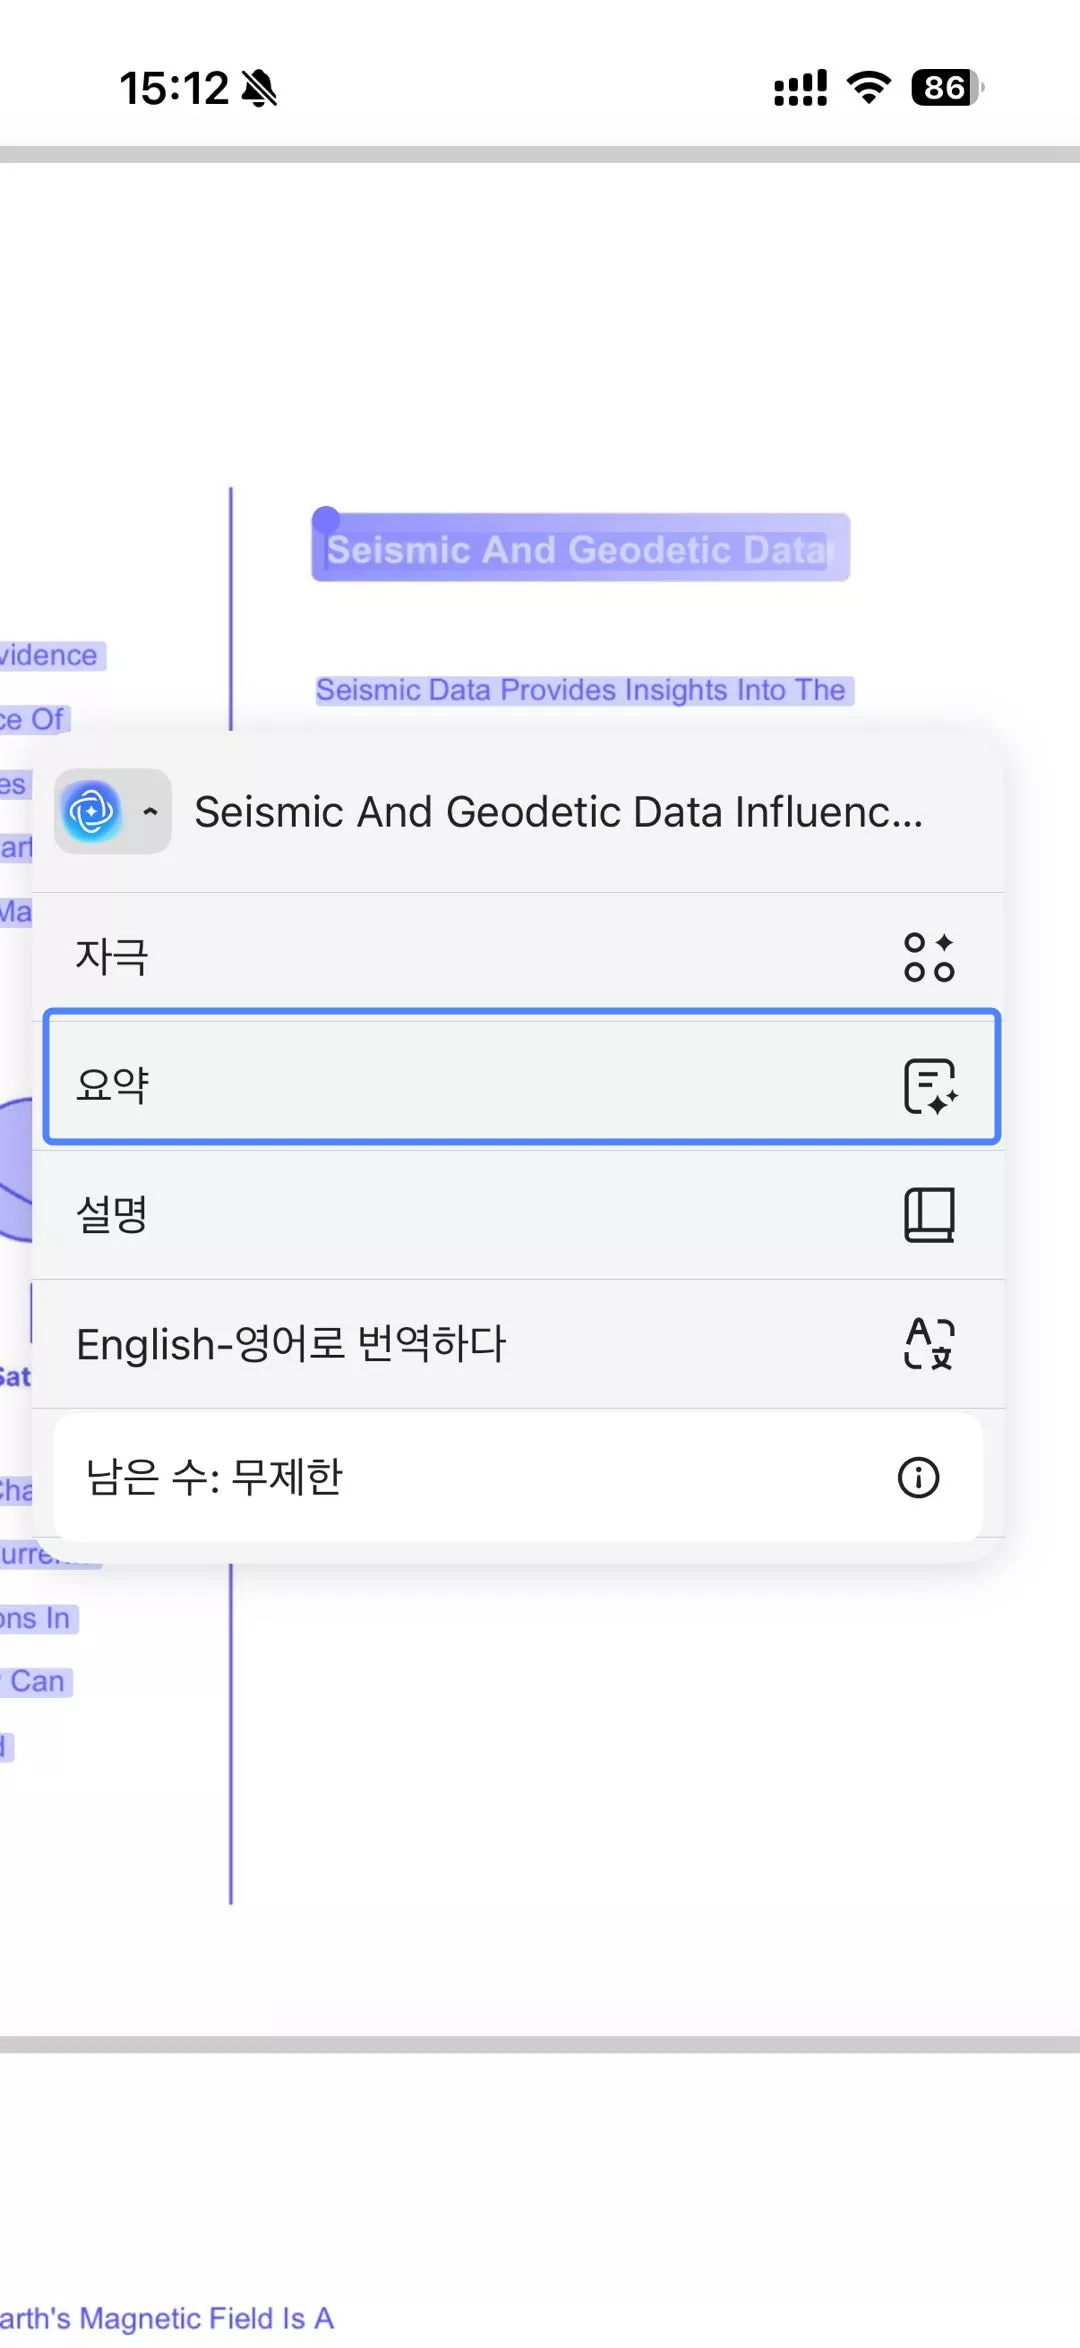The height and width of the screenshot is (2348, 1080).
Task: Expand the chevron next to the AI logo
Action: click(150, 811)
